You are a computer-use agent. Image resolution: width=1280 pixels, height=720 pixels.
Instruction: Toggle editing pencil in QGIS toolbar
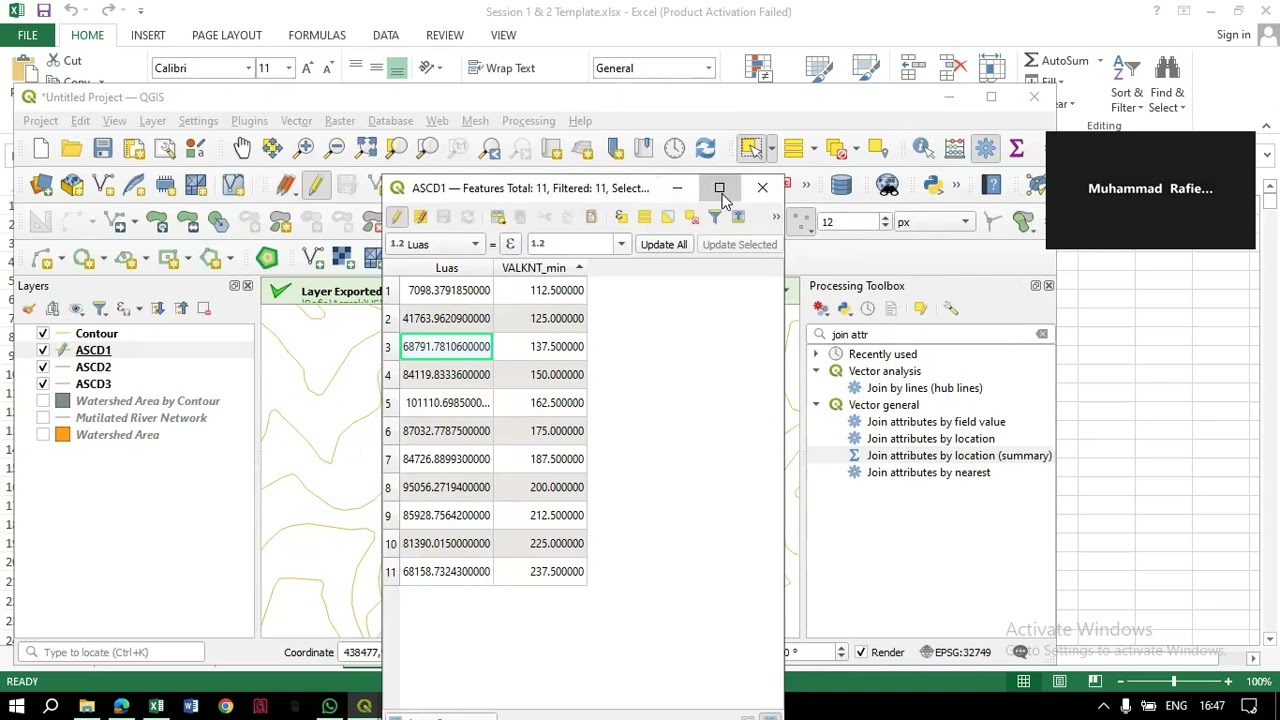tap(316, 185)
